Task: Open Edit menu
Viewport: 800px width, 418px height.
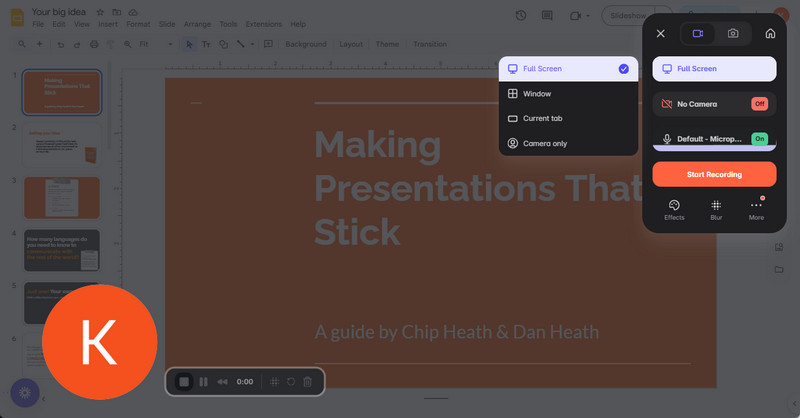Action: (x=59, y=24)
